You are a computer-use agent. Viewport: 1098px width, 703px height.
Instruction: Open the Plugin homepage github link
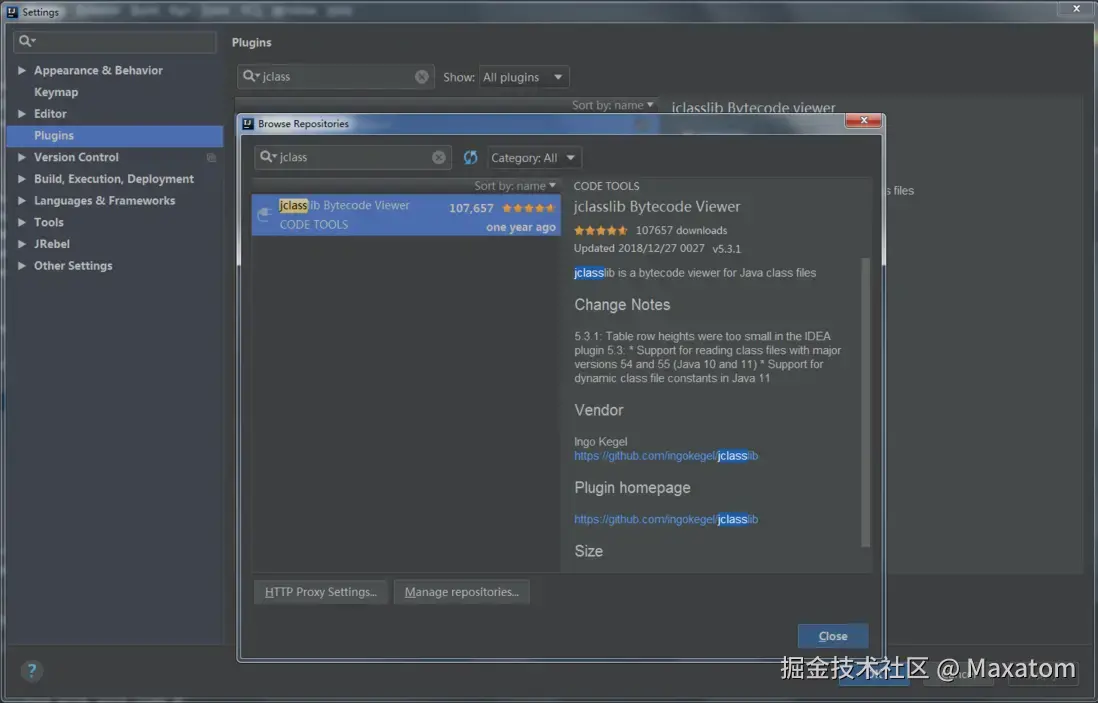click(x=665, y=520)
